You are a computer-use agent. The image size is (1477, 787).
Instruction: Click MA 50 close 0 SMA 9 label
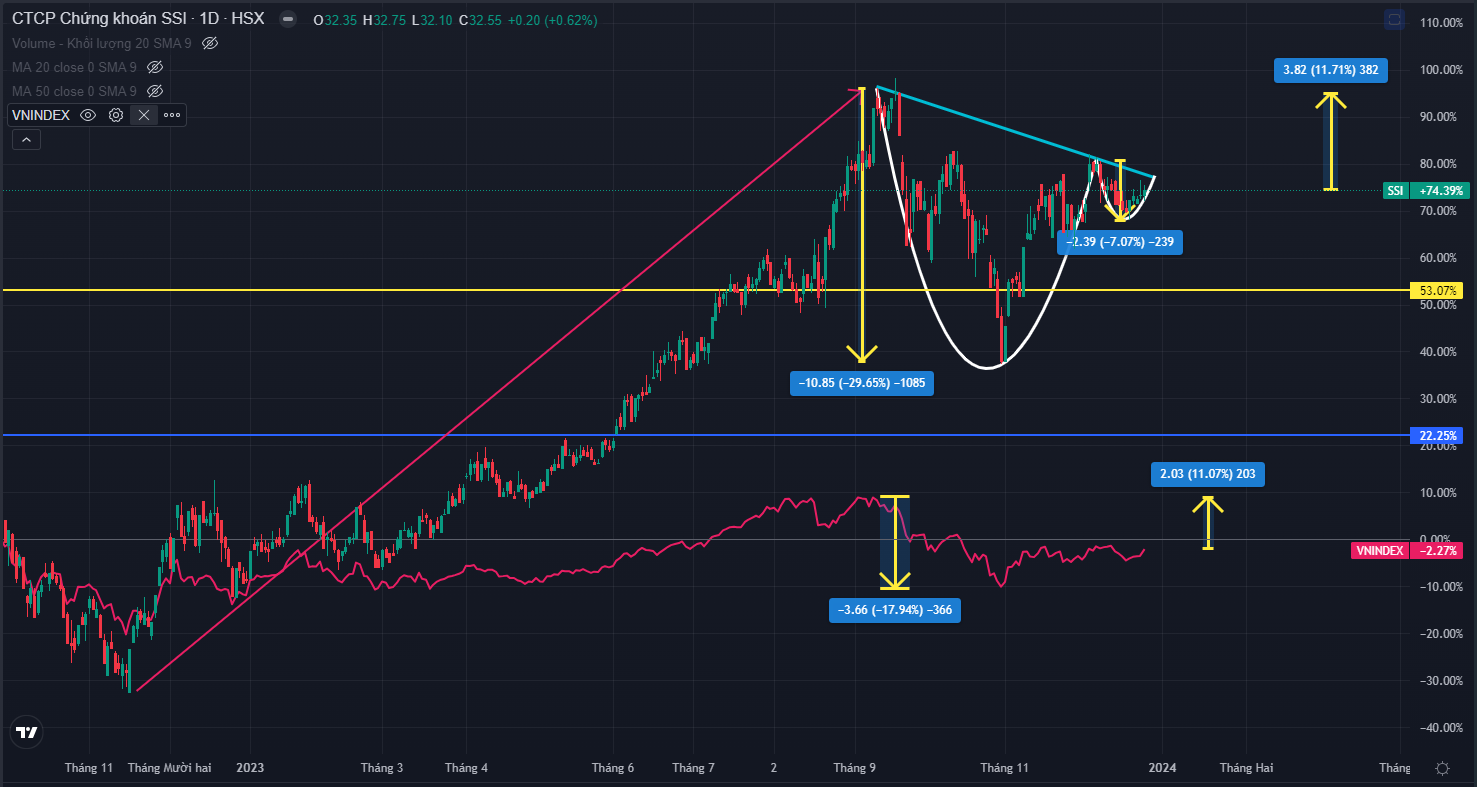tap(74, 91)
